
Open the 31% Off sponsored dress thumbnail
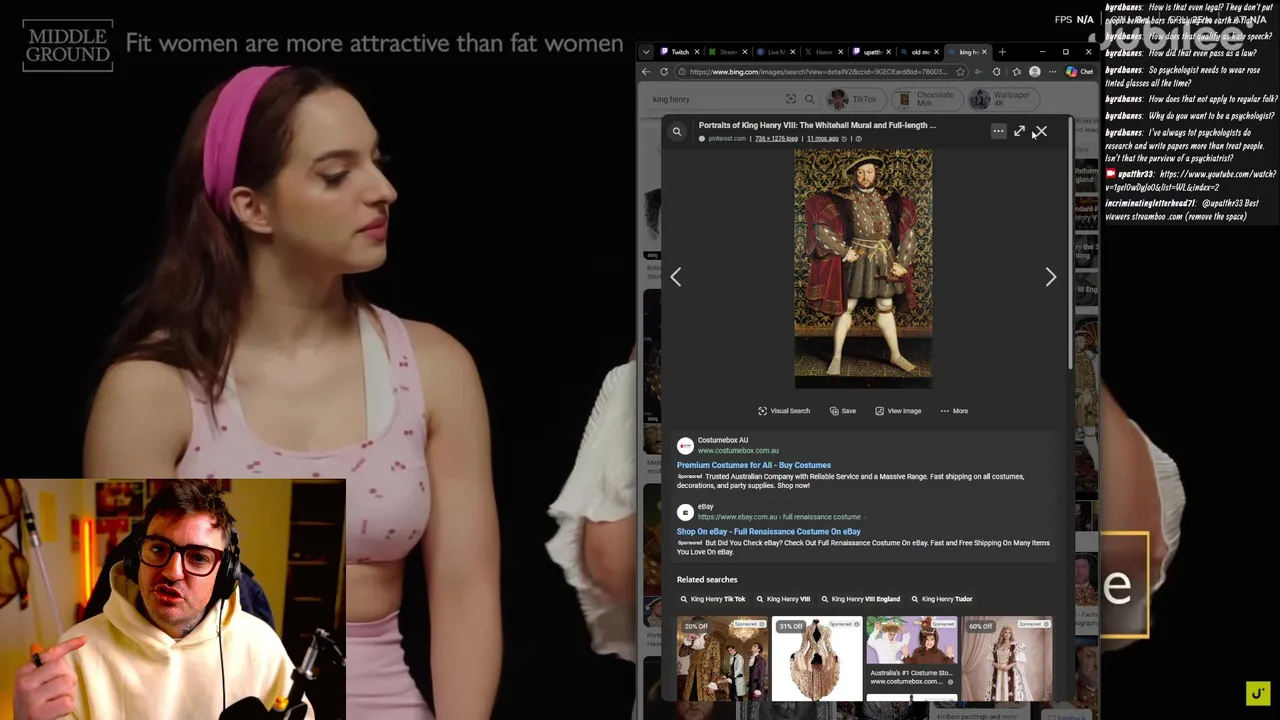817,659
